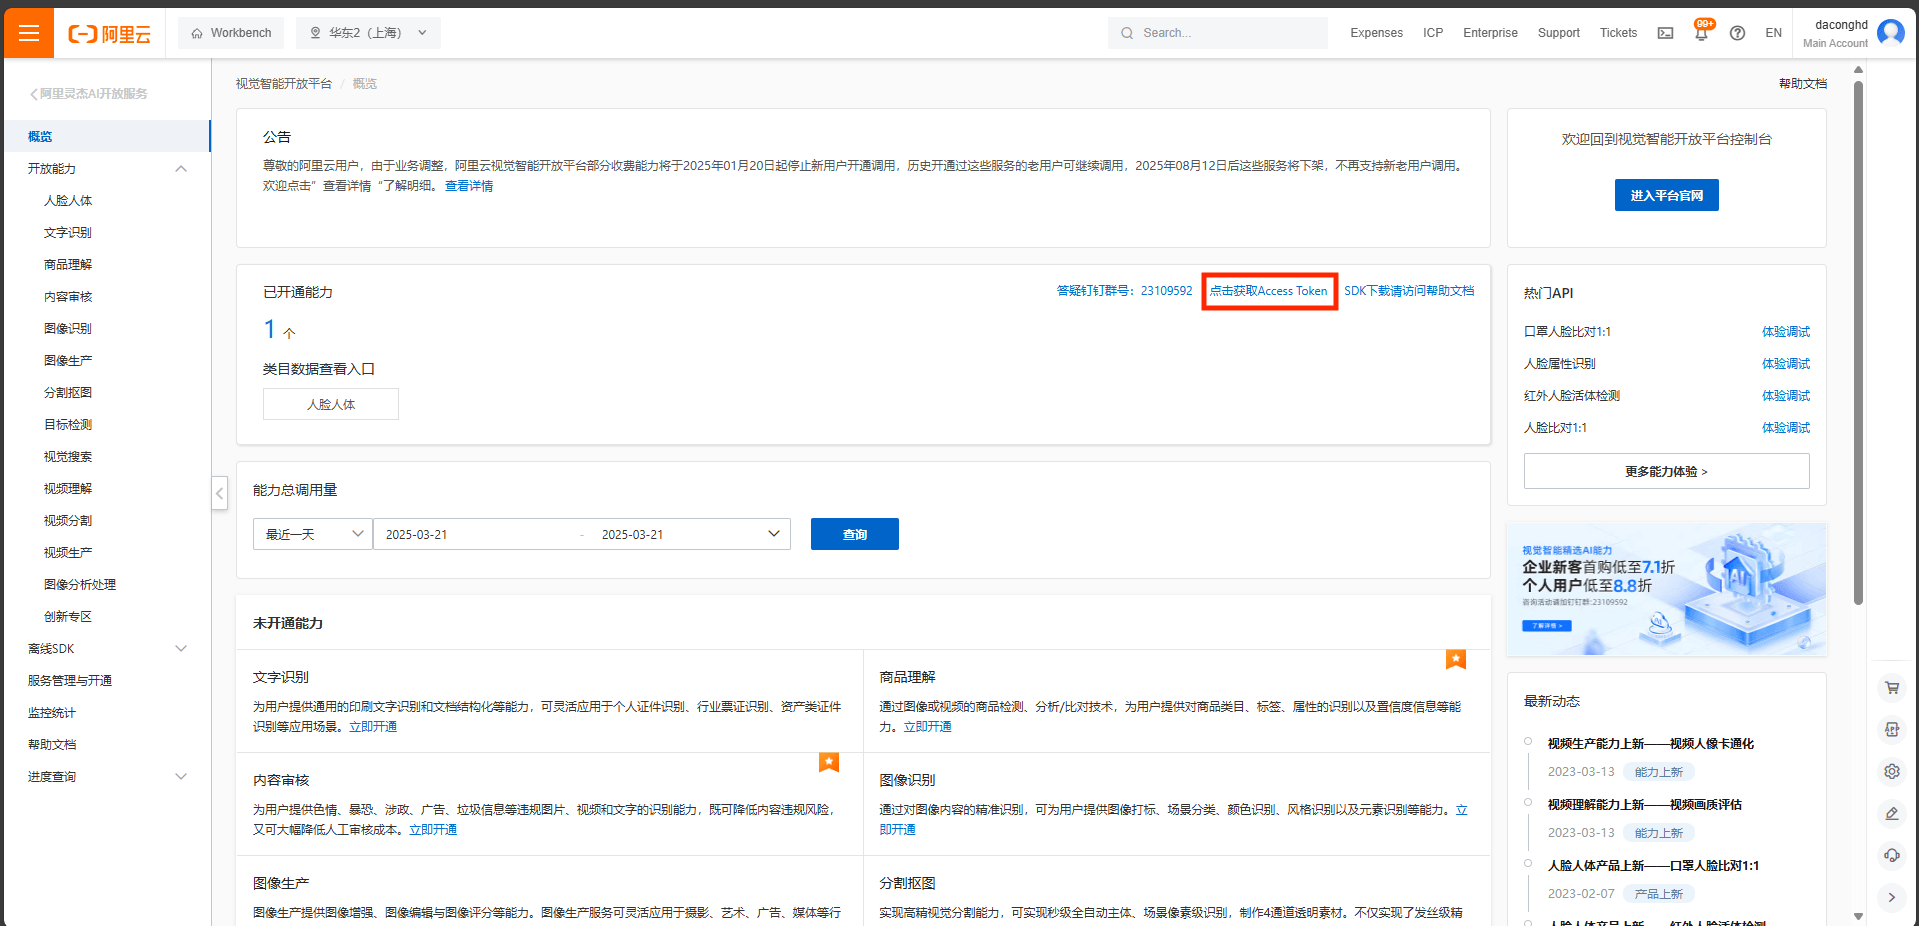Expand the 华东2（上海）region dropdown
This screenshot has width=1919, height=926.
(368, 32)
